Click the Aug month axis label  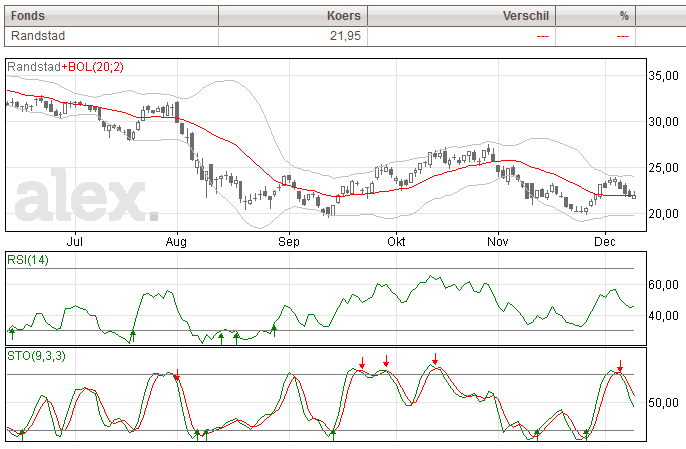point(176,242)
